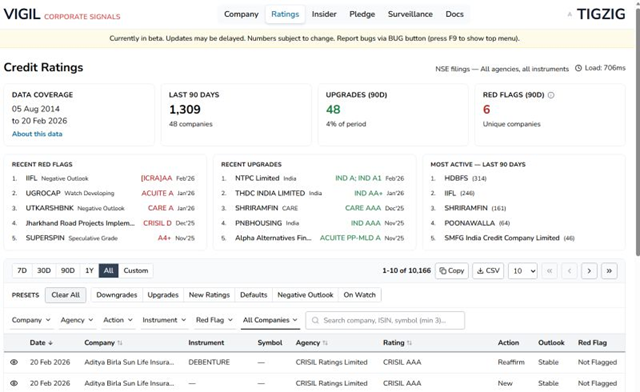Apply the Upgrades preset
The image size is (640, 392).
coord(163,295)
